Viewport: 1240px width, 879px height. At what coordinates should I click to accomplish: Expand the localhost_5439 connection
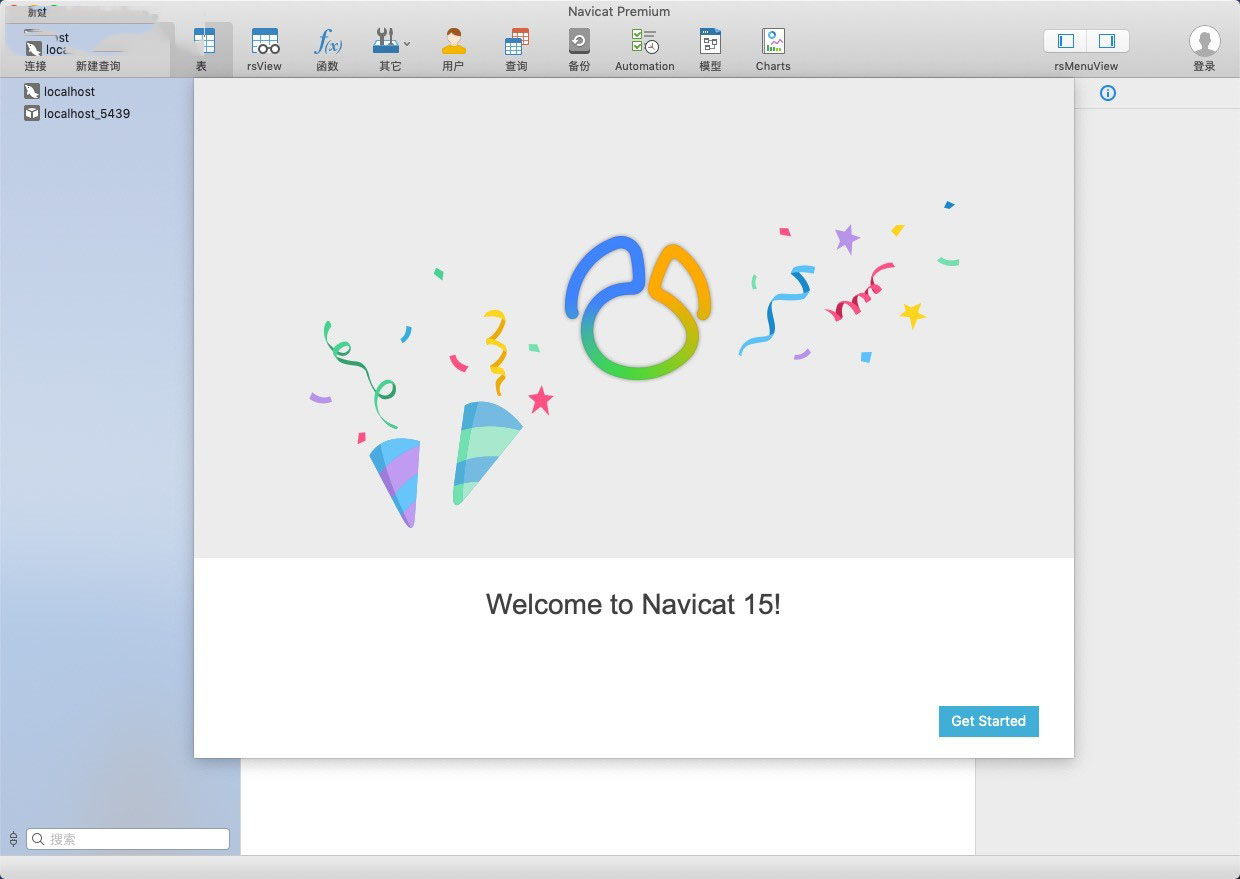pos(85,113)
